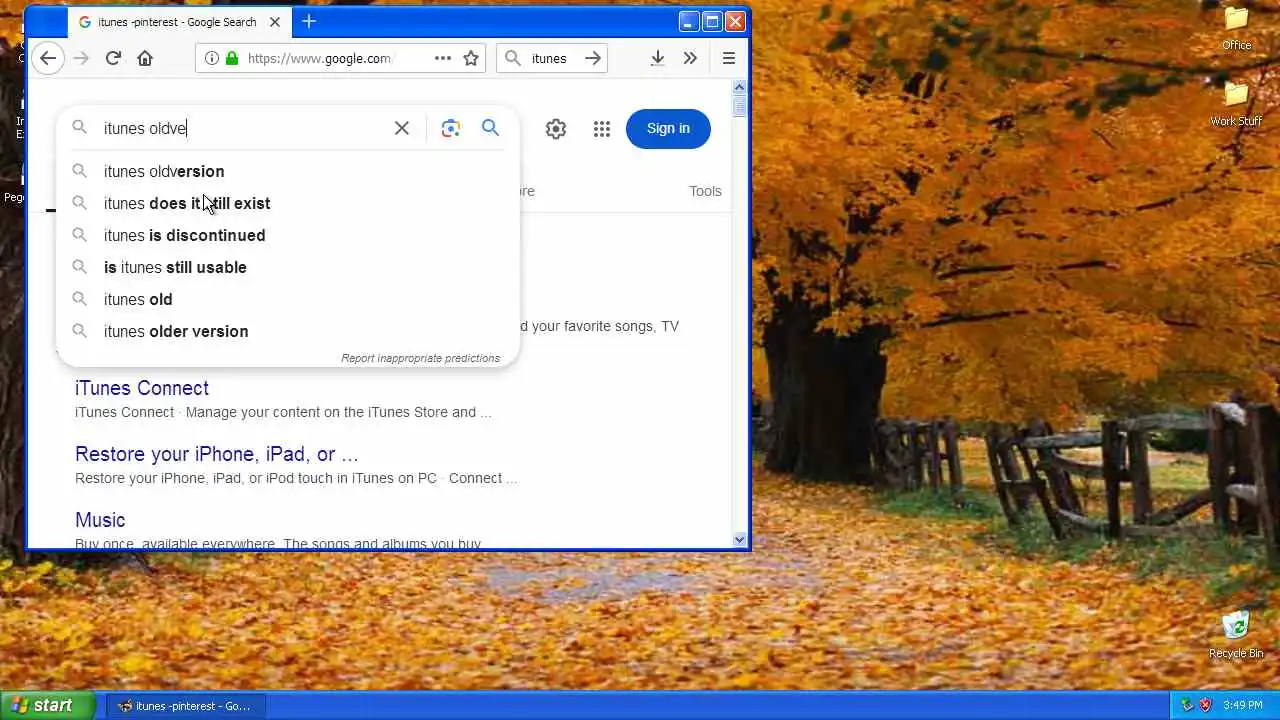1280x720 pixels.
Task: Open the Office desktop folder
Action: (1237, 28)
